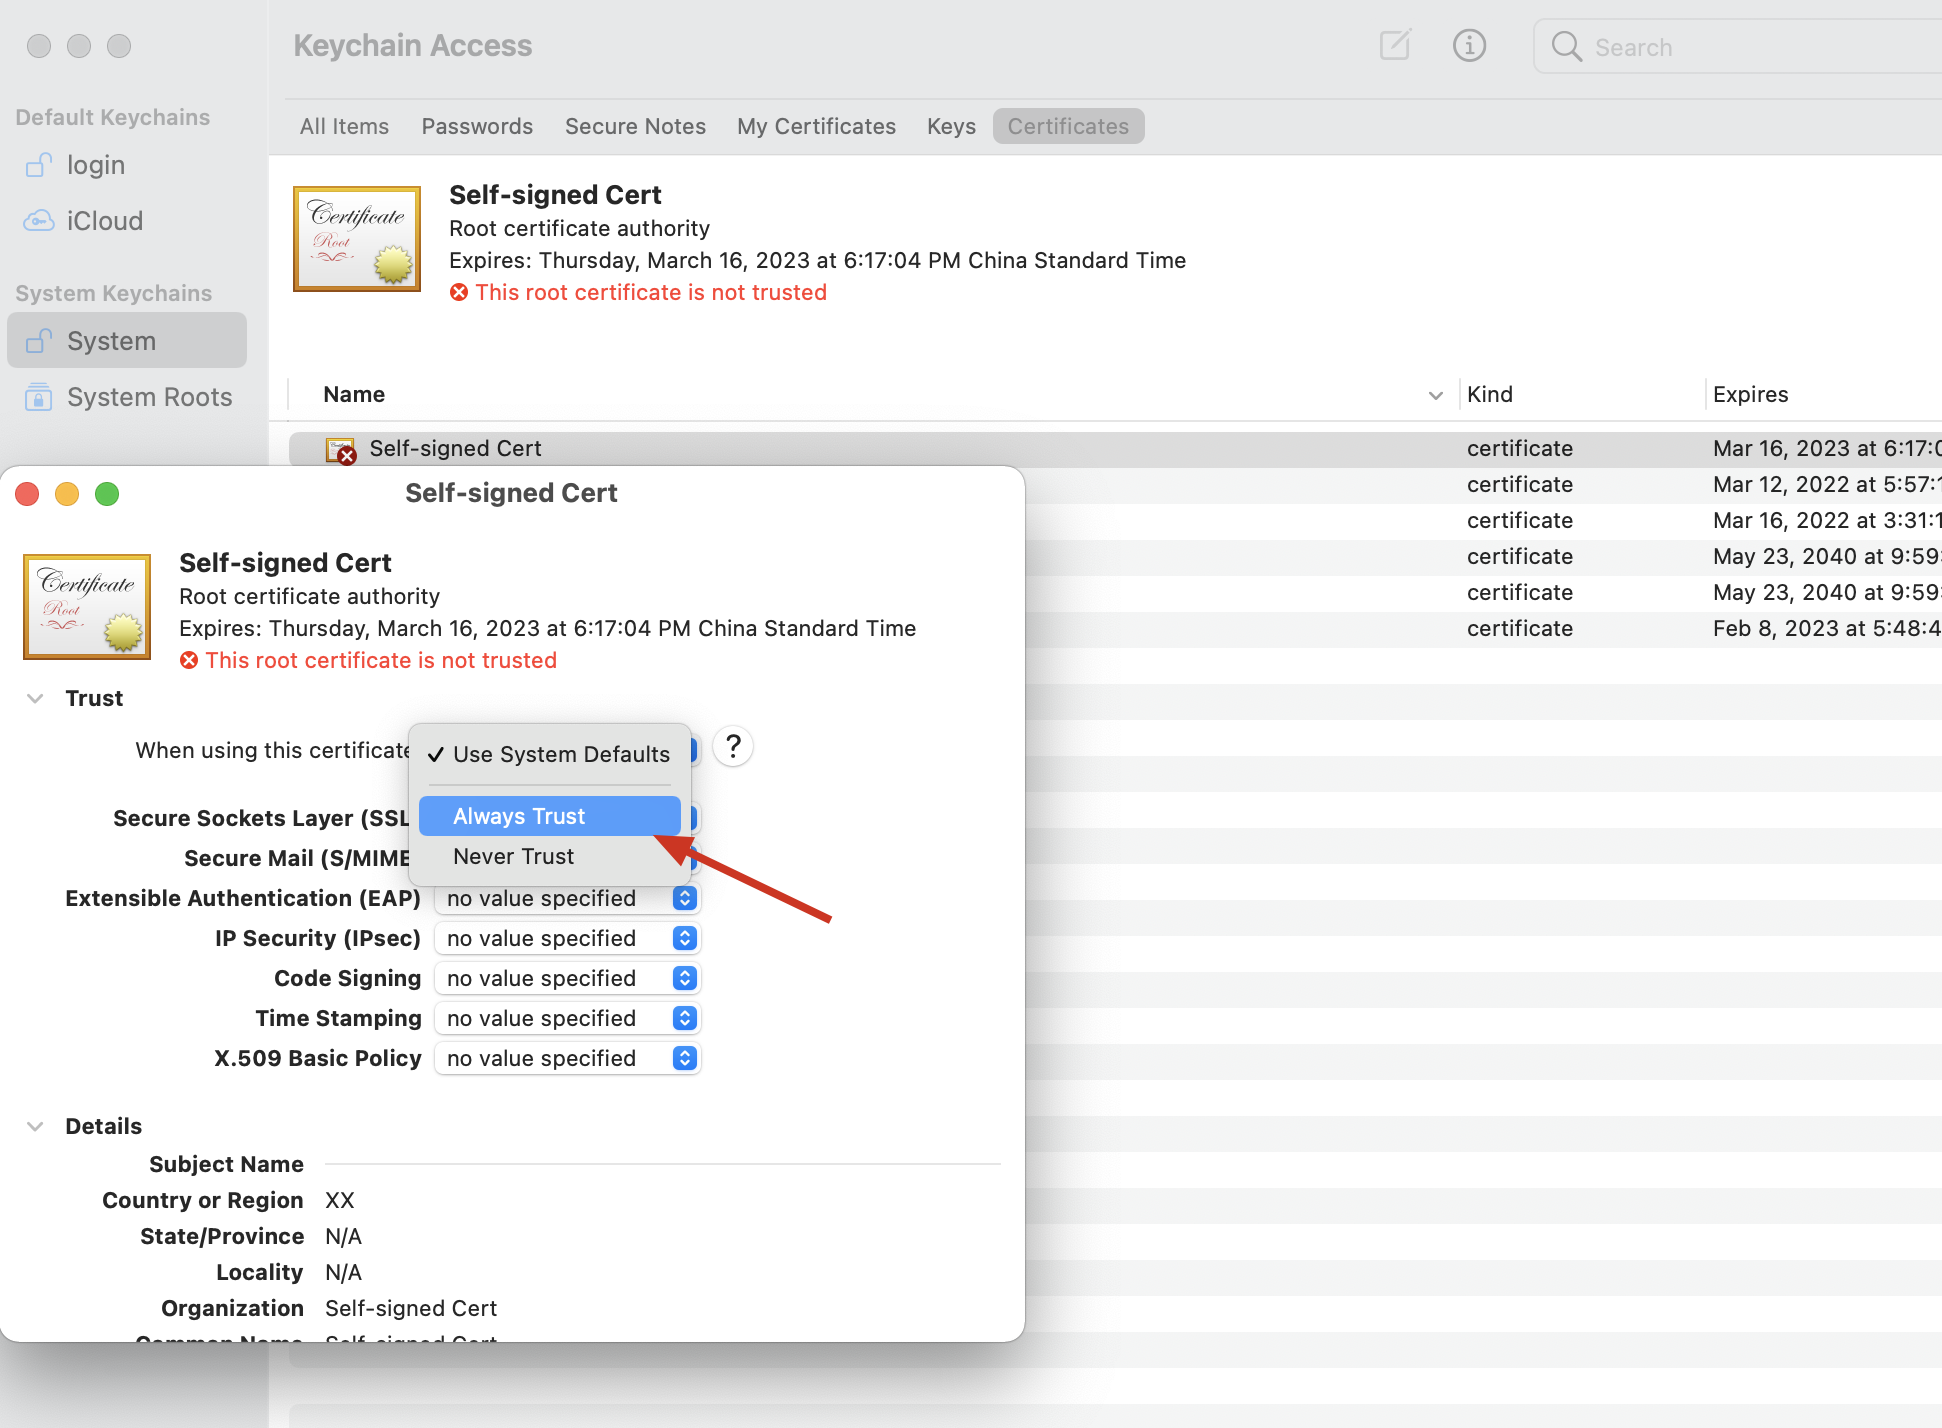
Task: Choose Never Trust from the menu
Action: (x=513, y=856)
